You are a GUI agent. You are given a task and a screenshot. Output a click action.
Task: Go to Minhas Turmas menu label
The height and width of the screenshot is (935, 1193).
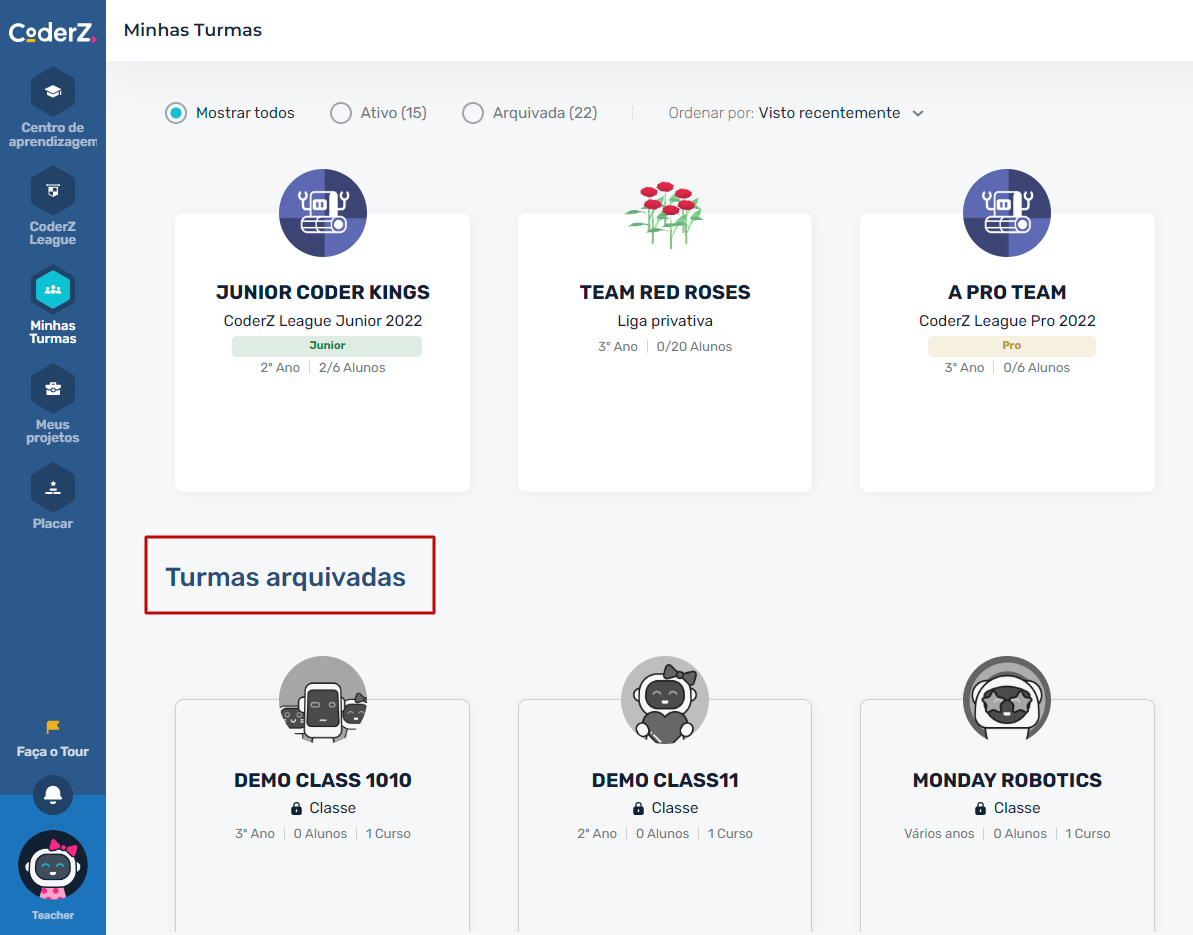click(52, 332)
